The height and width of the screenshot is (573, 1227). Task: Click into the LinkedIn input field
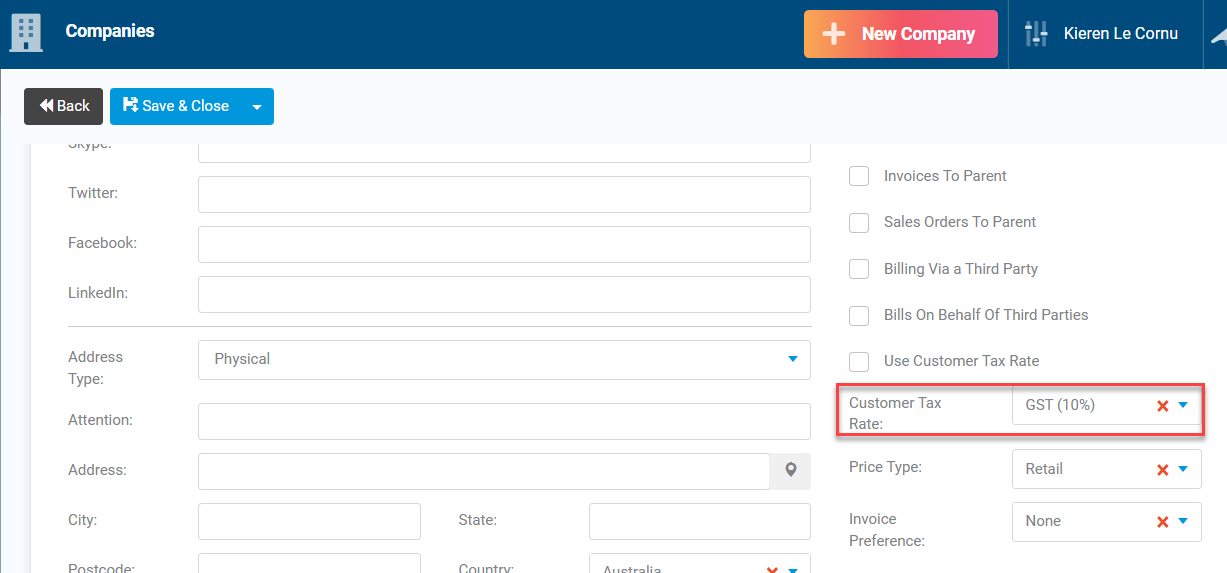504,294
